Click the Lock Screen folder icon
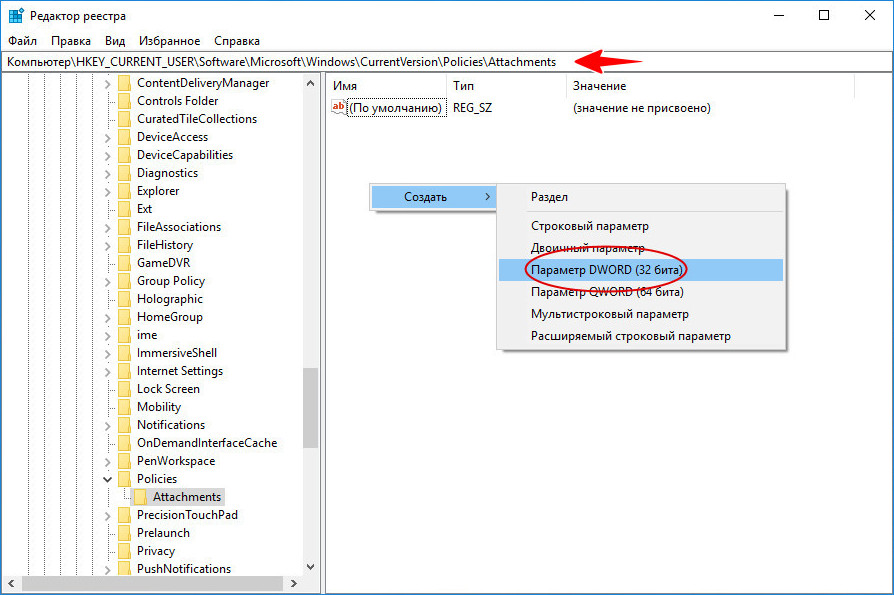The image size is (894, 595). click(124, 389)
